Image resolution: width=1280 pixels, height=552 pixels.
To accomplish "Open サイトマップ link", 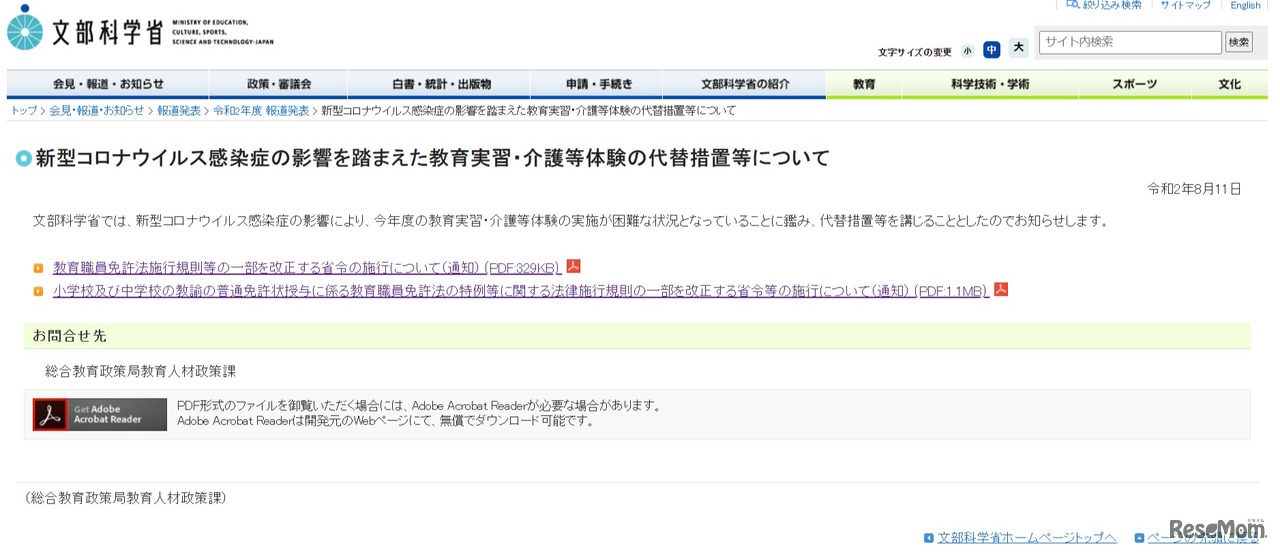I will coord(1185,5).
